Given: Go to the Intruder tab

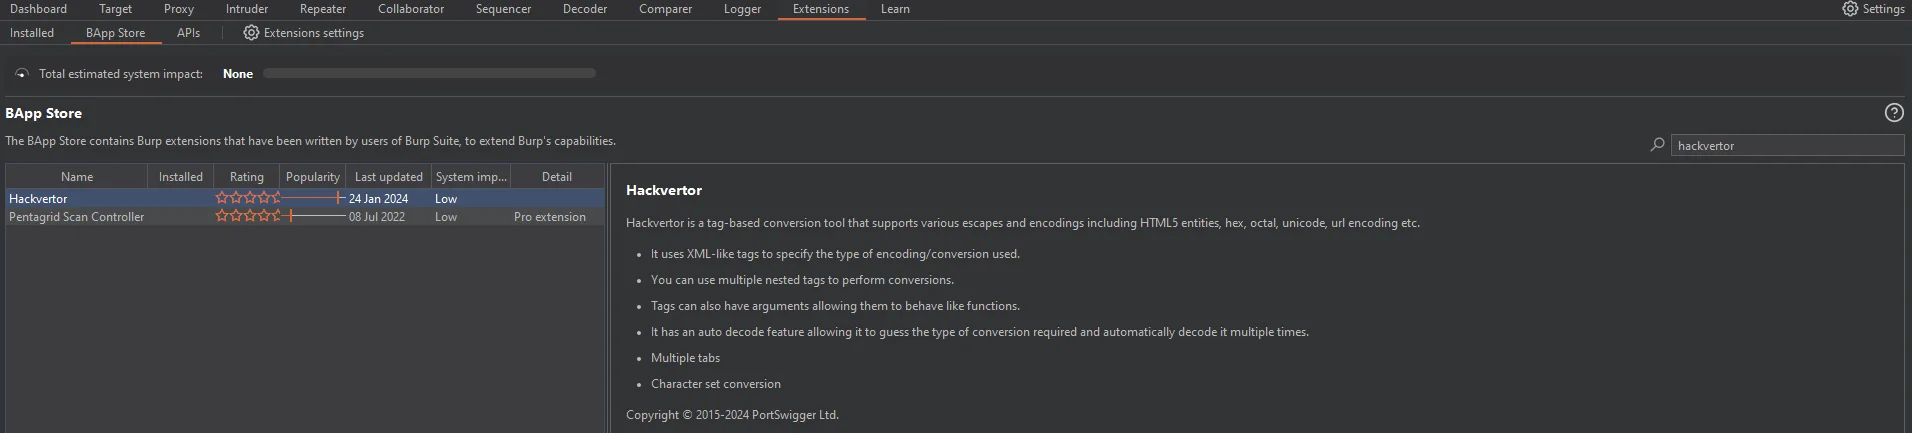Looking at the screenshot, I should coord(247,9).
